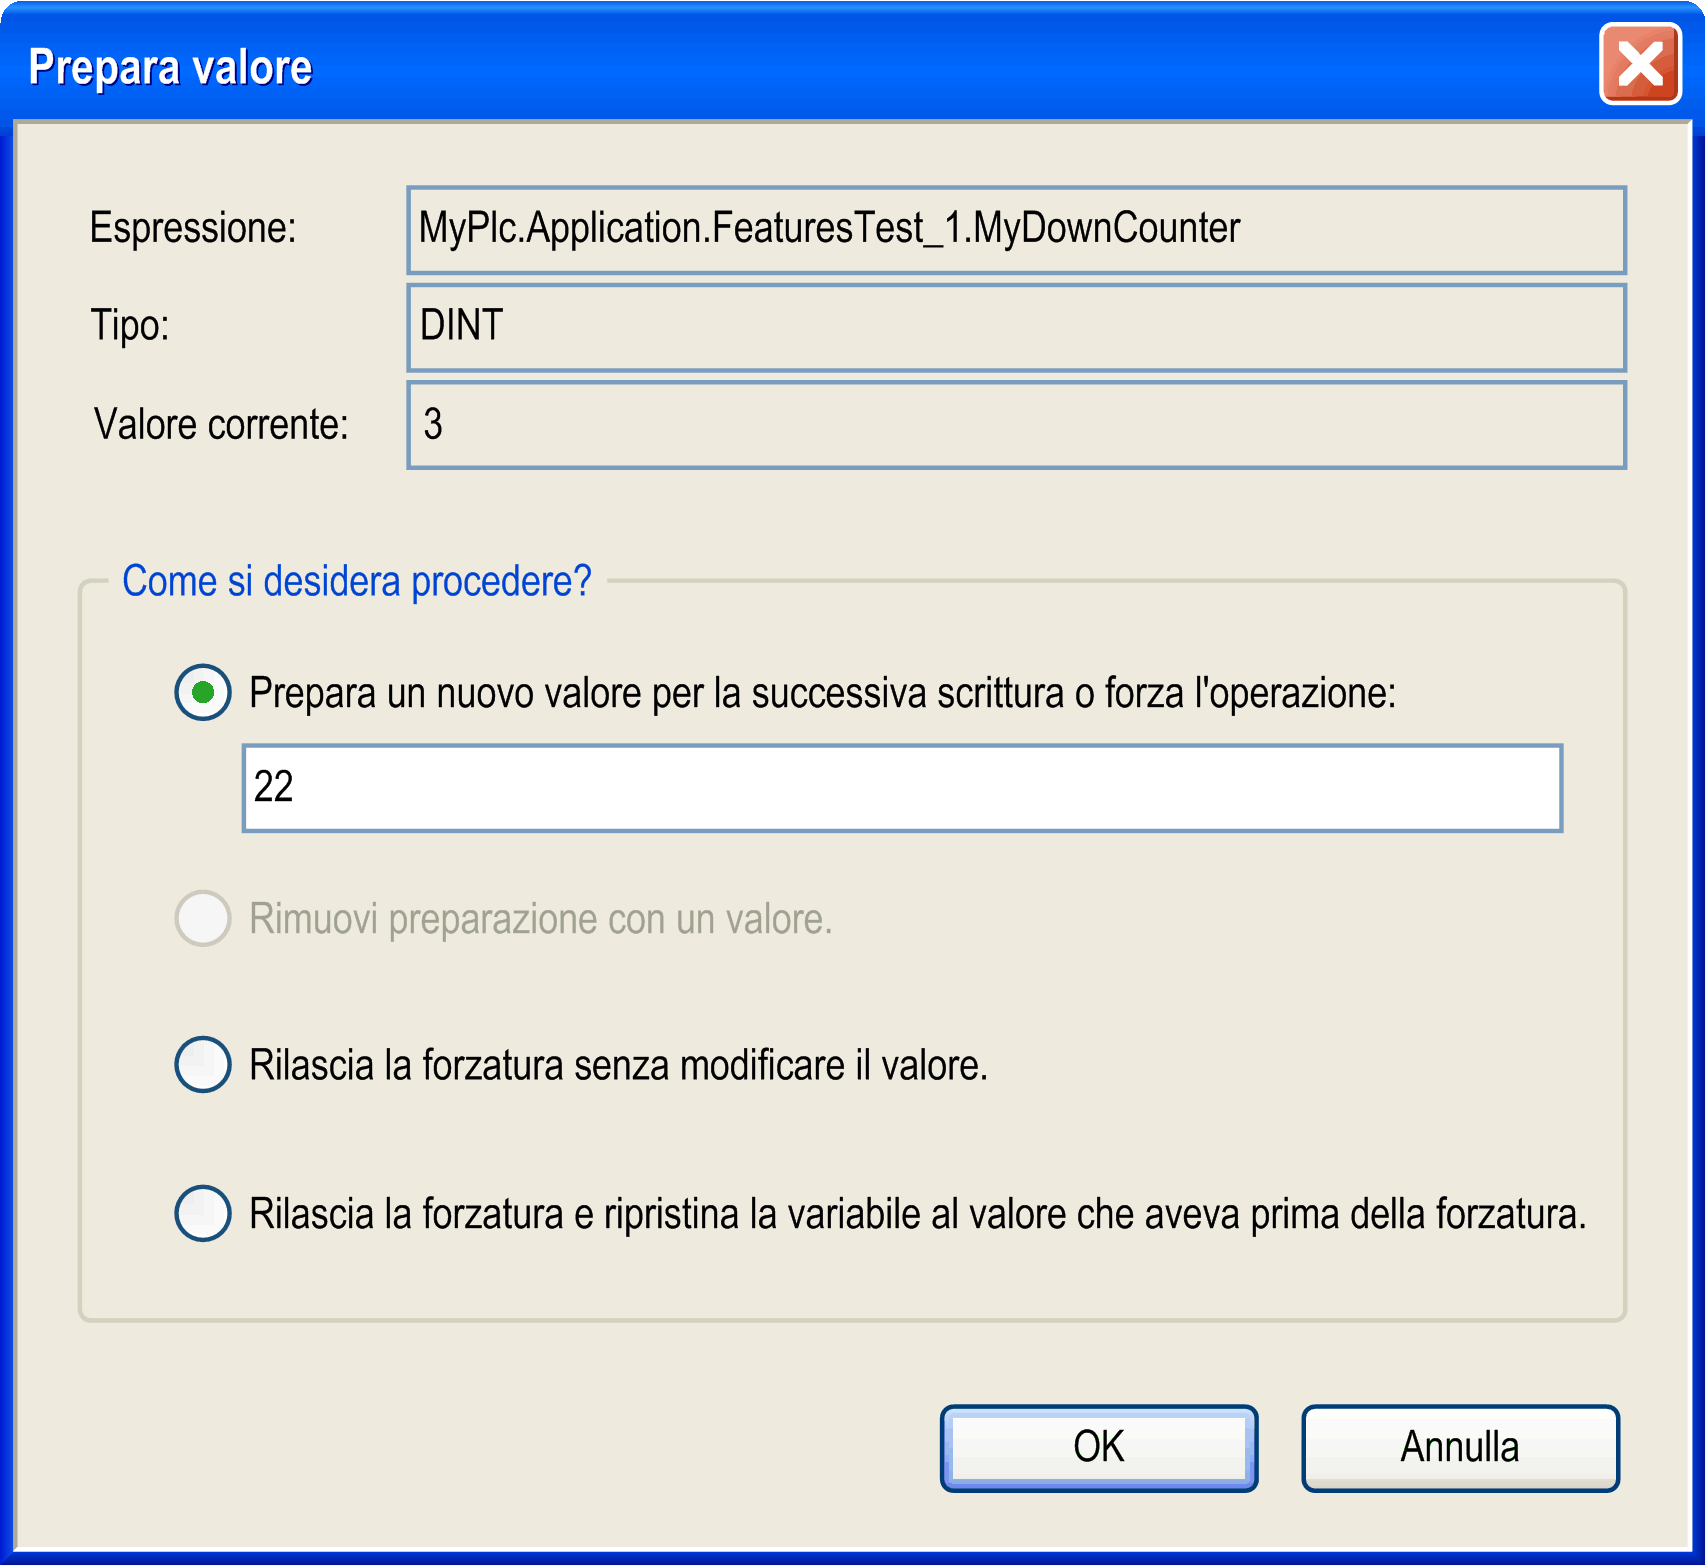
Task: Click the text 'Rilascia la forzatura senza modificare il valore.'
Action: 618,1065
